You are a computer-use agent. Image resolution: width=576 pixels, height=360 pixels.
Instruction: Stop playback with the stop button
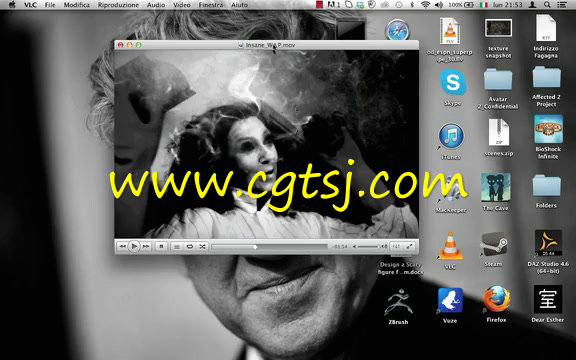coord(161,246)
